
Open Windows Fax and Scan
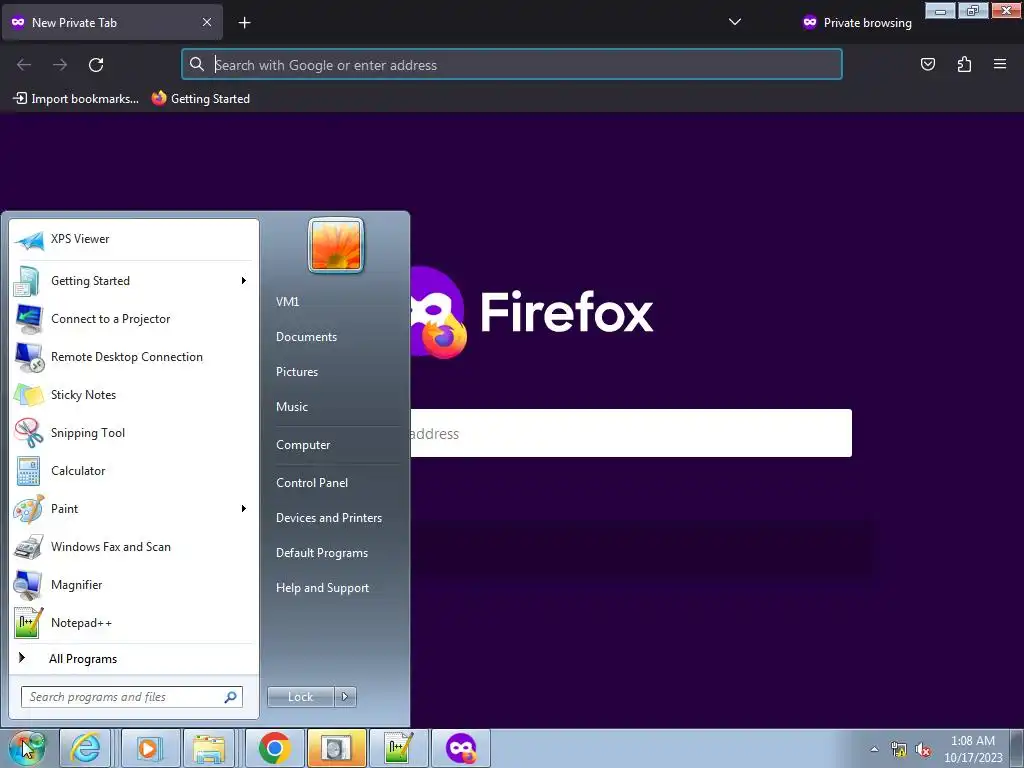point(134,547)
